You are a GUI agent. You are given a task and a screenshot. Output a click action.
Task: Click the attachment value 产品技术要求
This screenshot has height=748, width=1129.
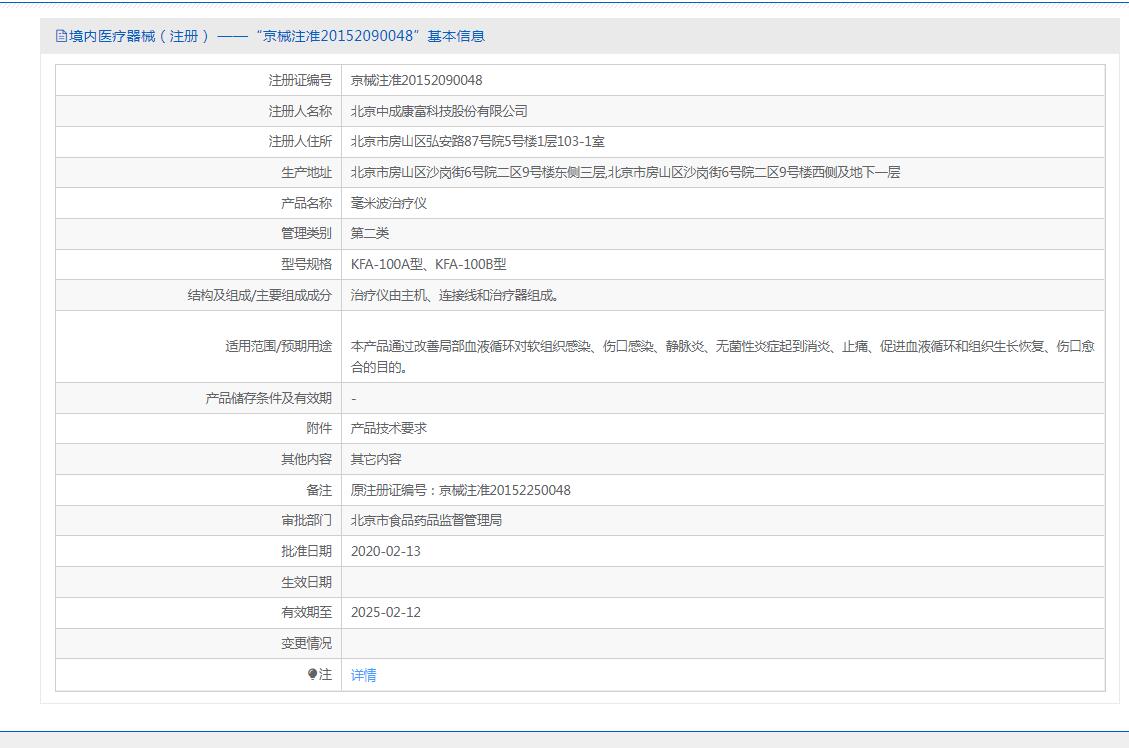[x=389, y=428]
